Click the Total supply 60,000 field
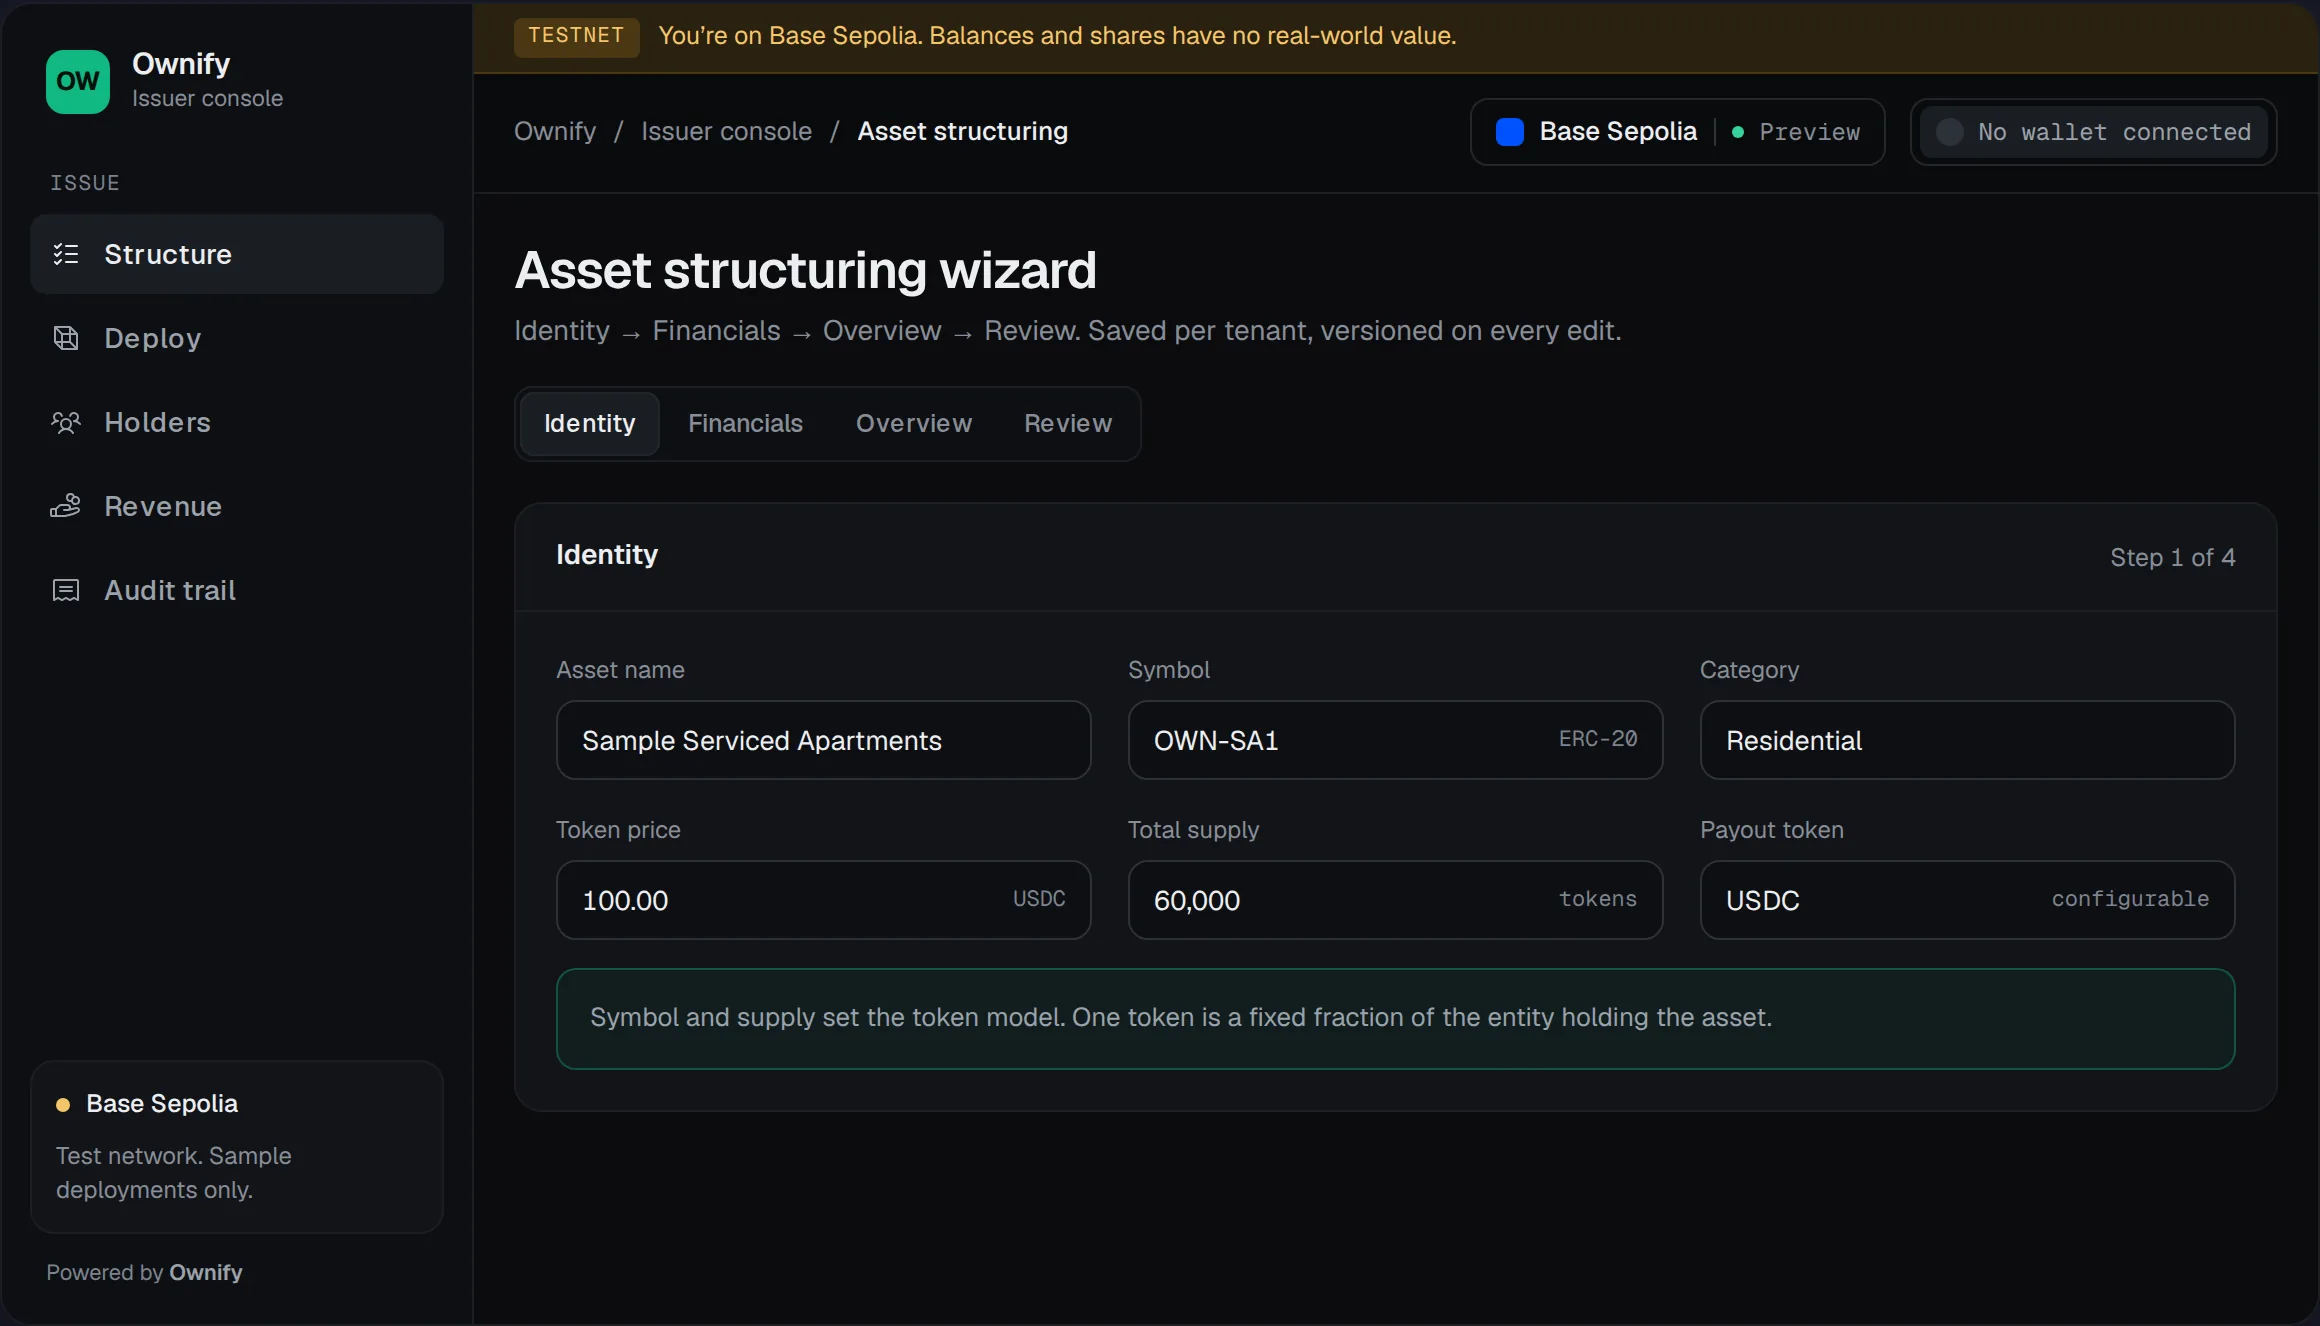The width and height of the screenshot is (2320, 1326). pos(1395,900)
